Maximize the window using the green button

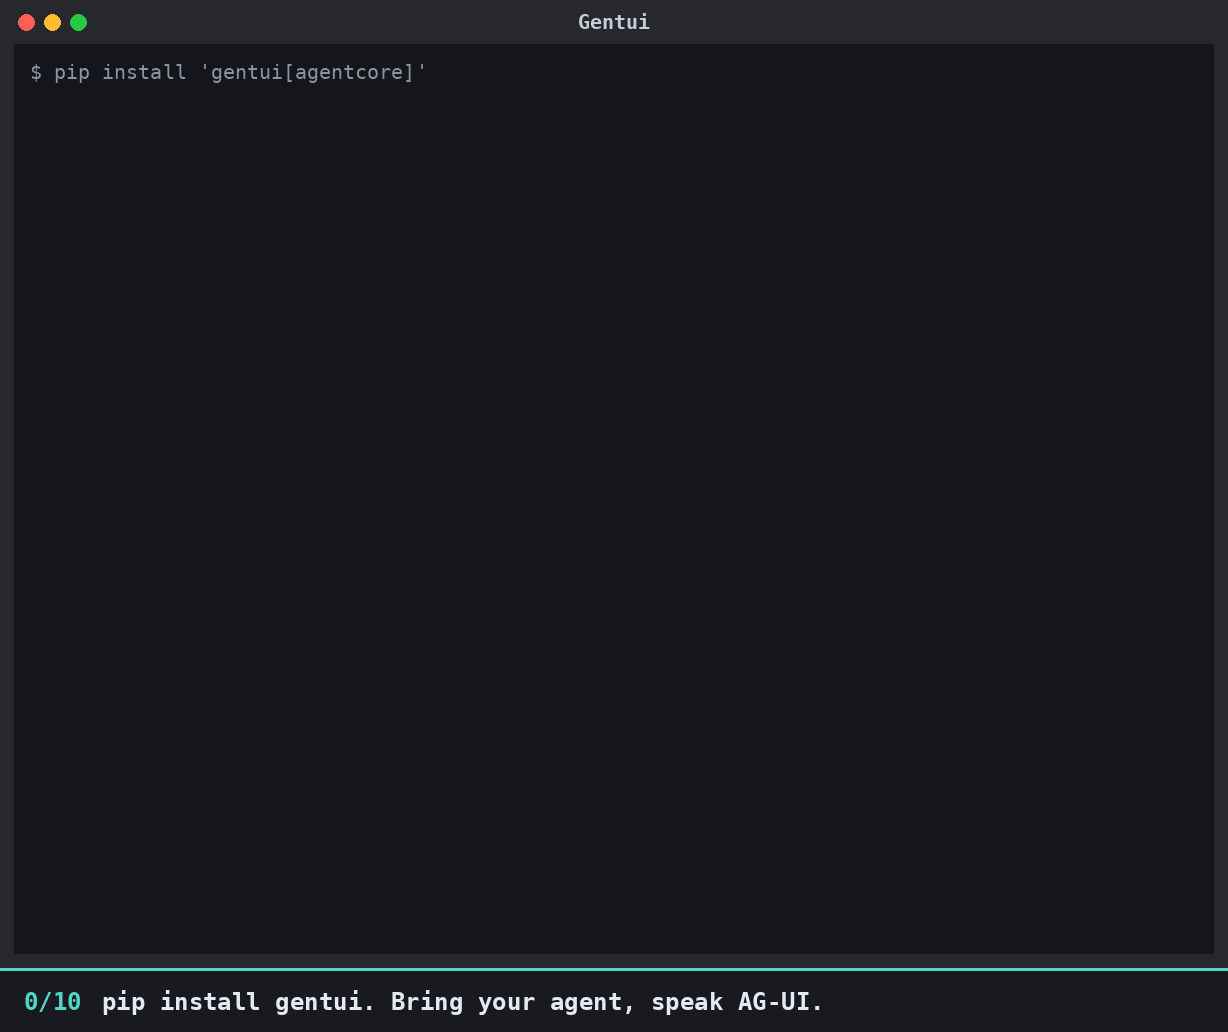click(x=79, y=22)
